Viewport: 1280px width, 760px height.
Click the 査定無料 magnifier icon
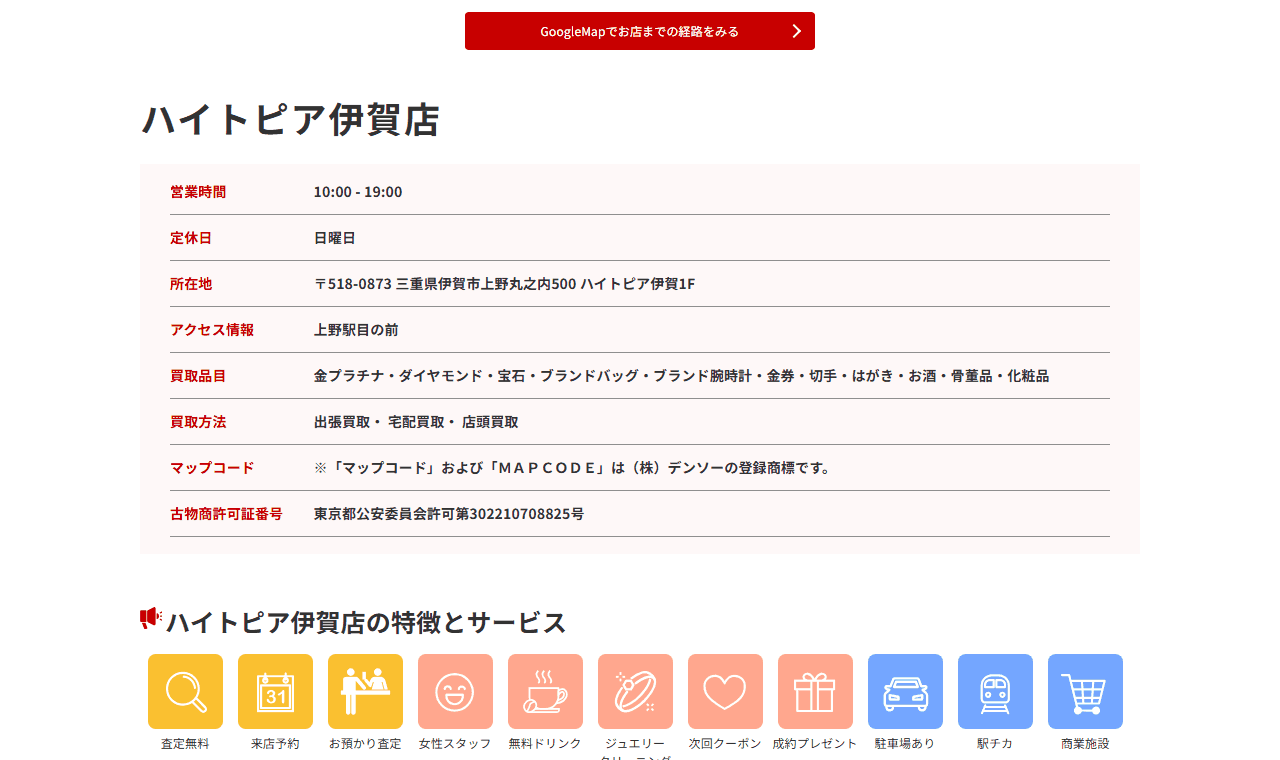coord(185,691)
